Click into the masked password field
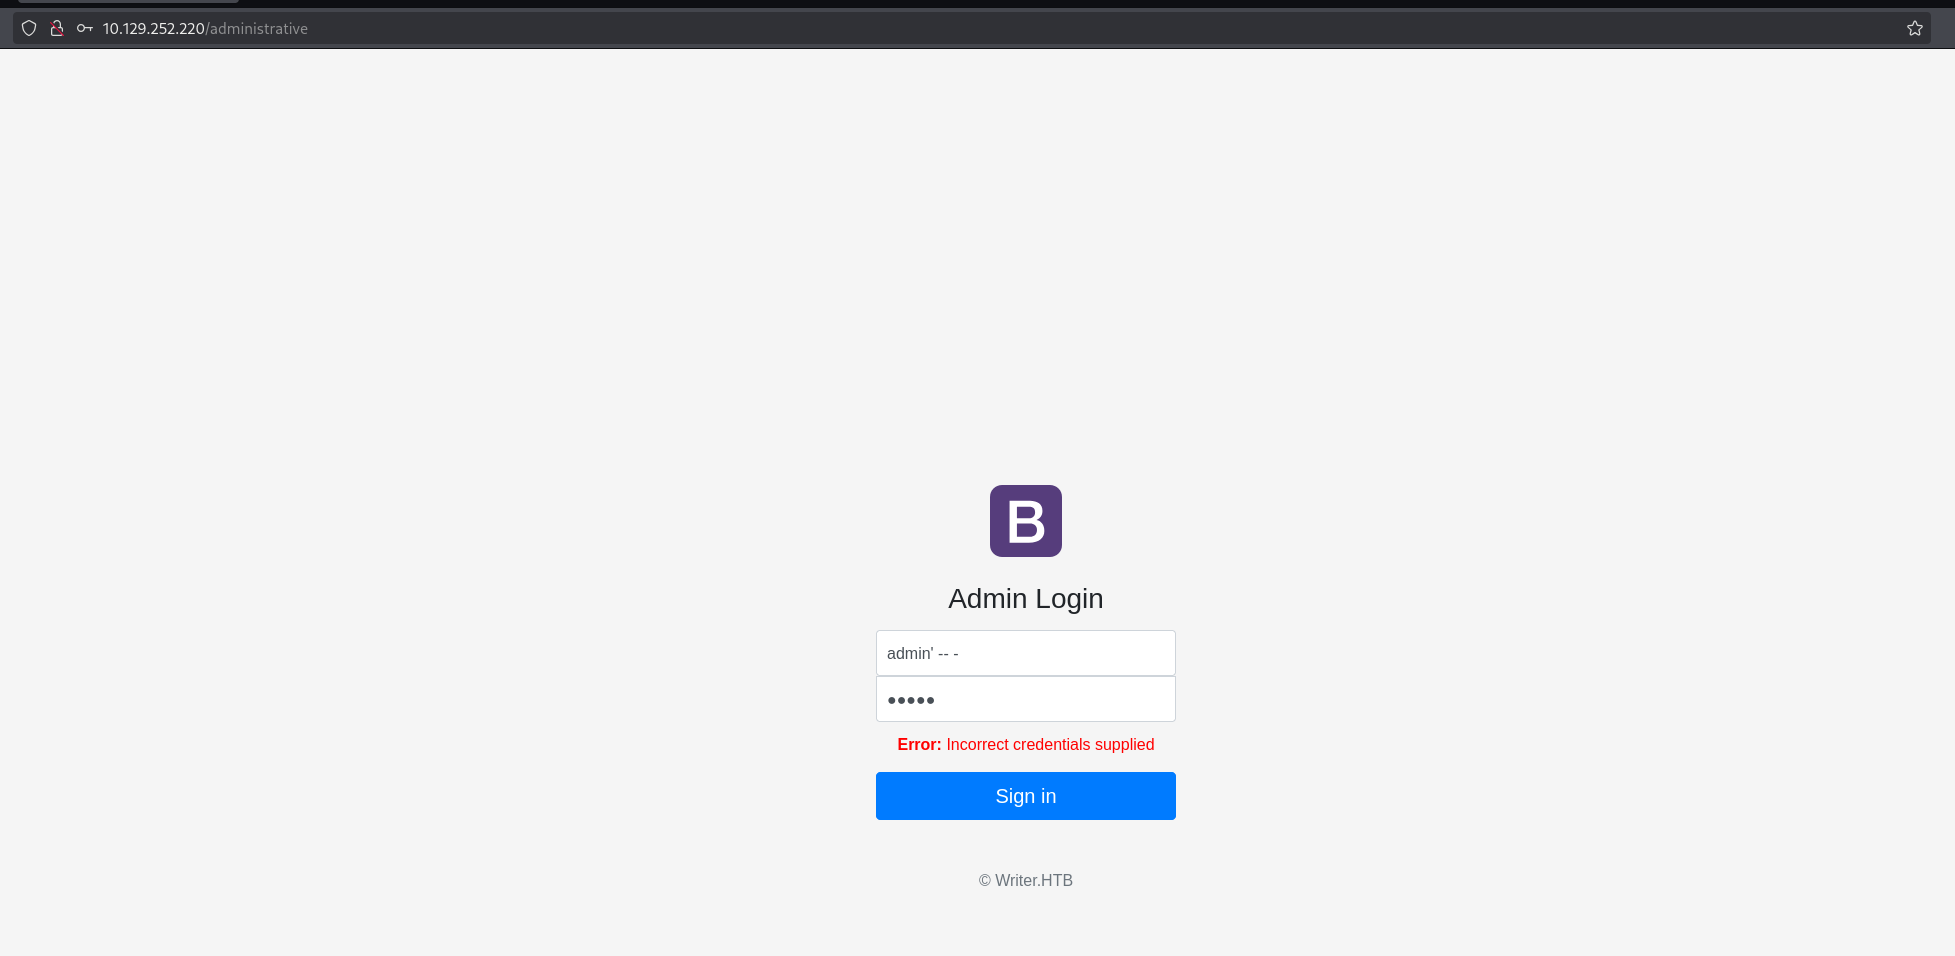Screen dimensions: 1955x956 click(1025, 699)
